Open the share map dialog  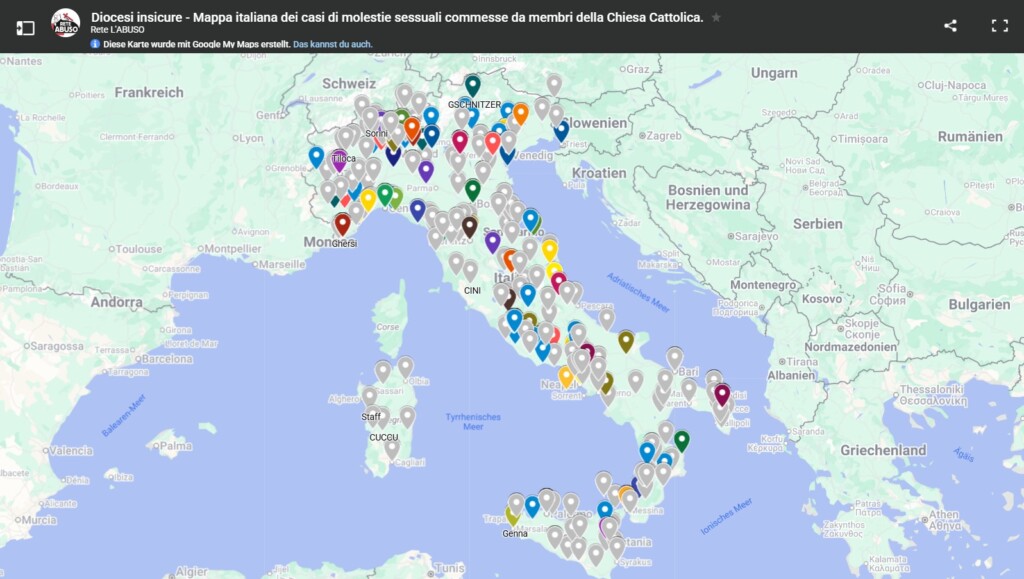point(950,26)
